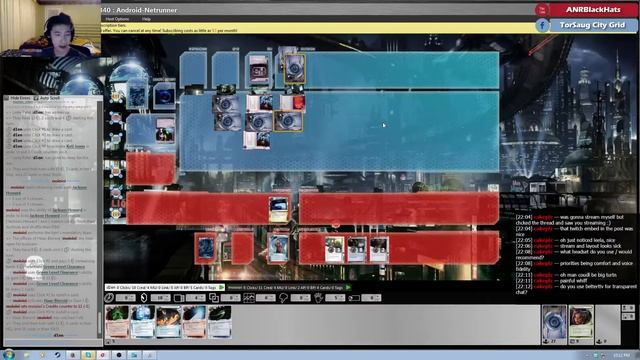Open first Green Level Clearance link in log
The width and height of the screenshot is (640, 360).
[64, 267]
